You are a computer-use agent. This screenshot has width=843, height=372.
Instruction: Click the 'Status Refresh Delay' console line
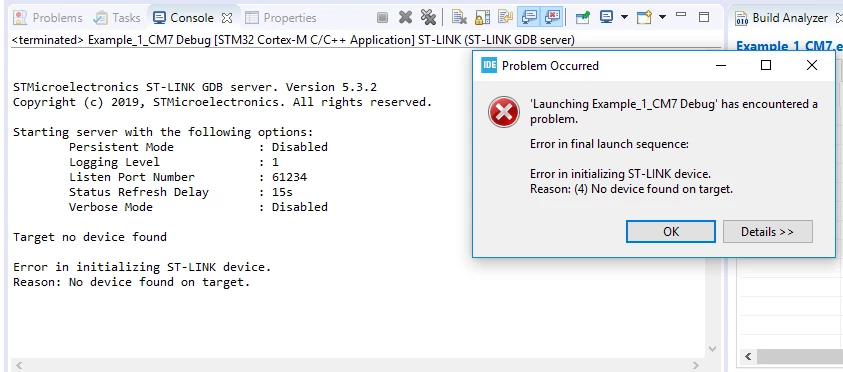(x=181, y=192)
